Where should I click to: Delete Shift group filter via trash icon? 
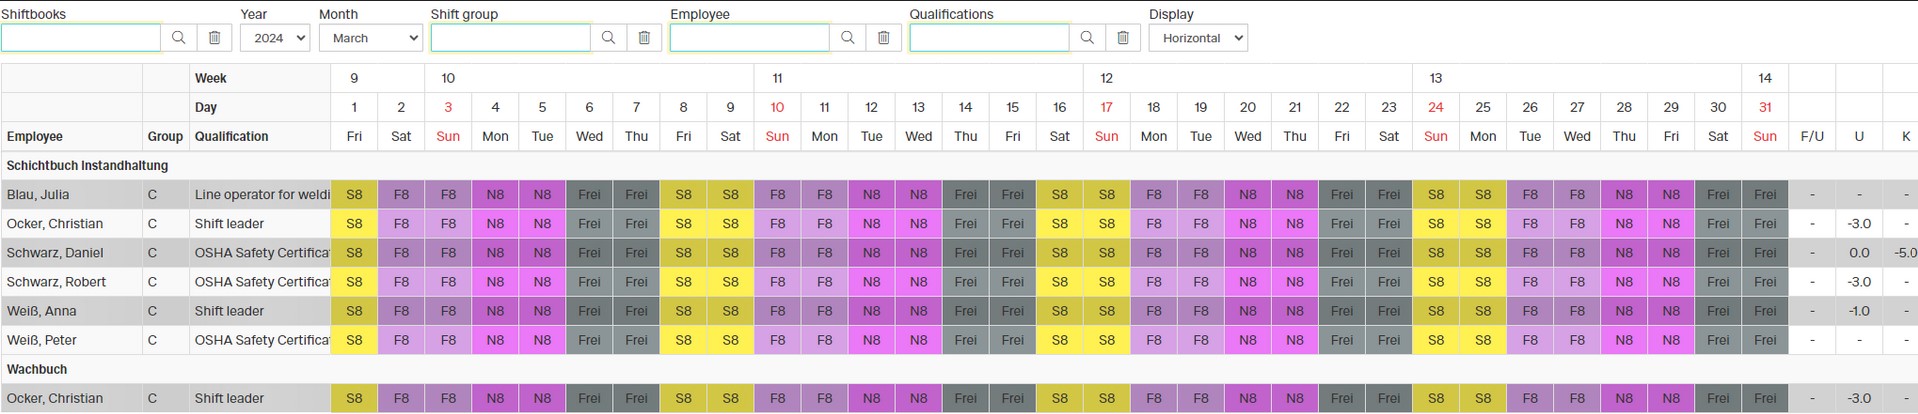tap(644, 38)
